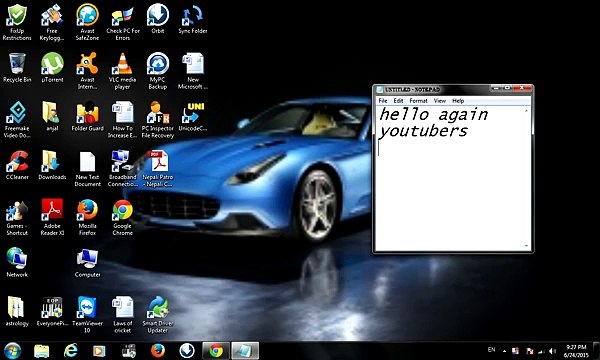The height and width of the screenshot is (360, 600).
Task: Select the New Microsoft document icon
Action: (193, 71)
